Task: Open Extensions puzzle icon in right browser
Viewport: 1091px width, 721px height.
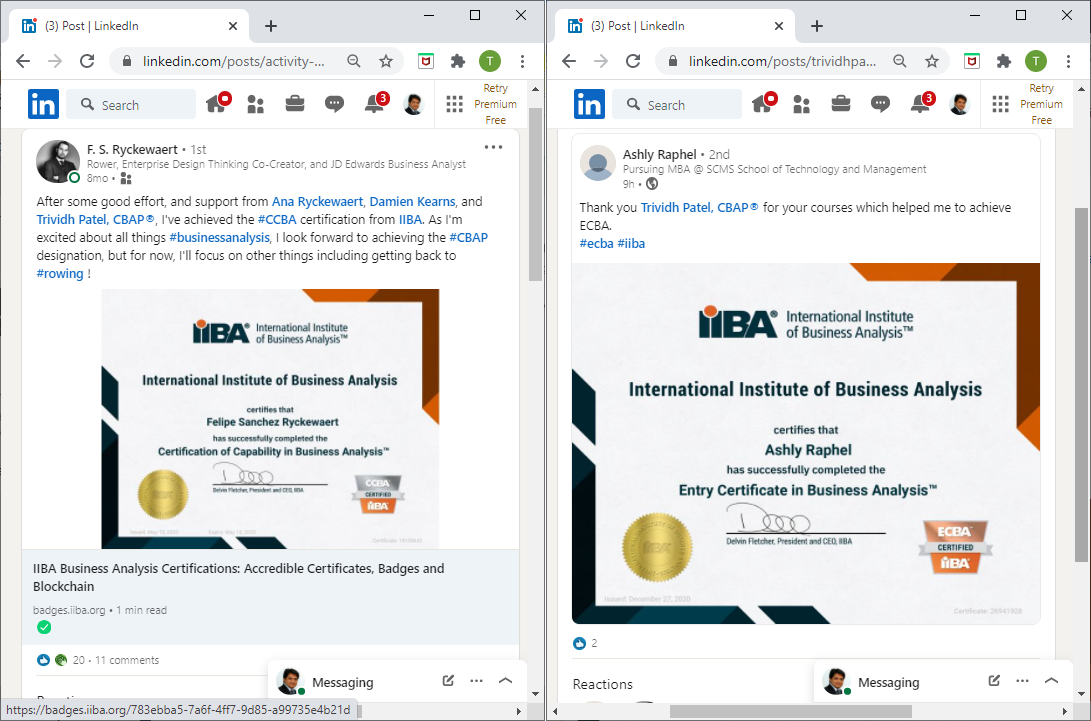Action: click(1004, 61)
